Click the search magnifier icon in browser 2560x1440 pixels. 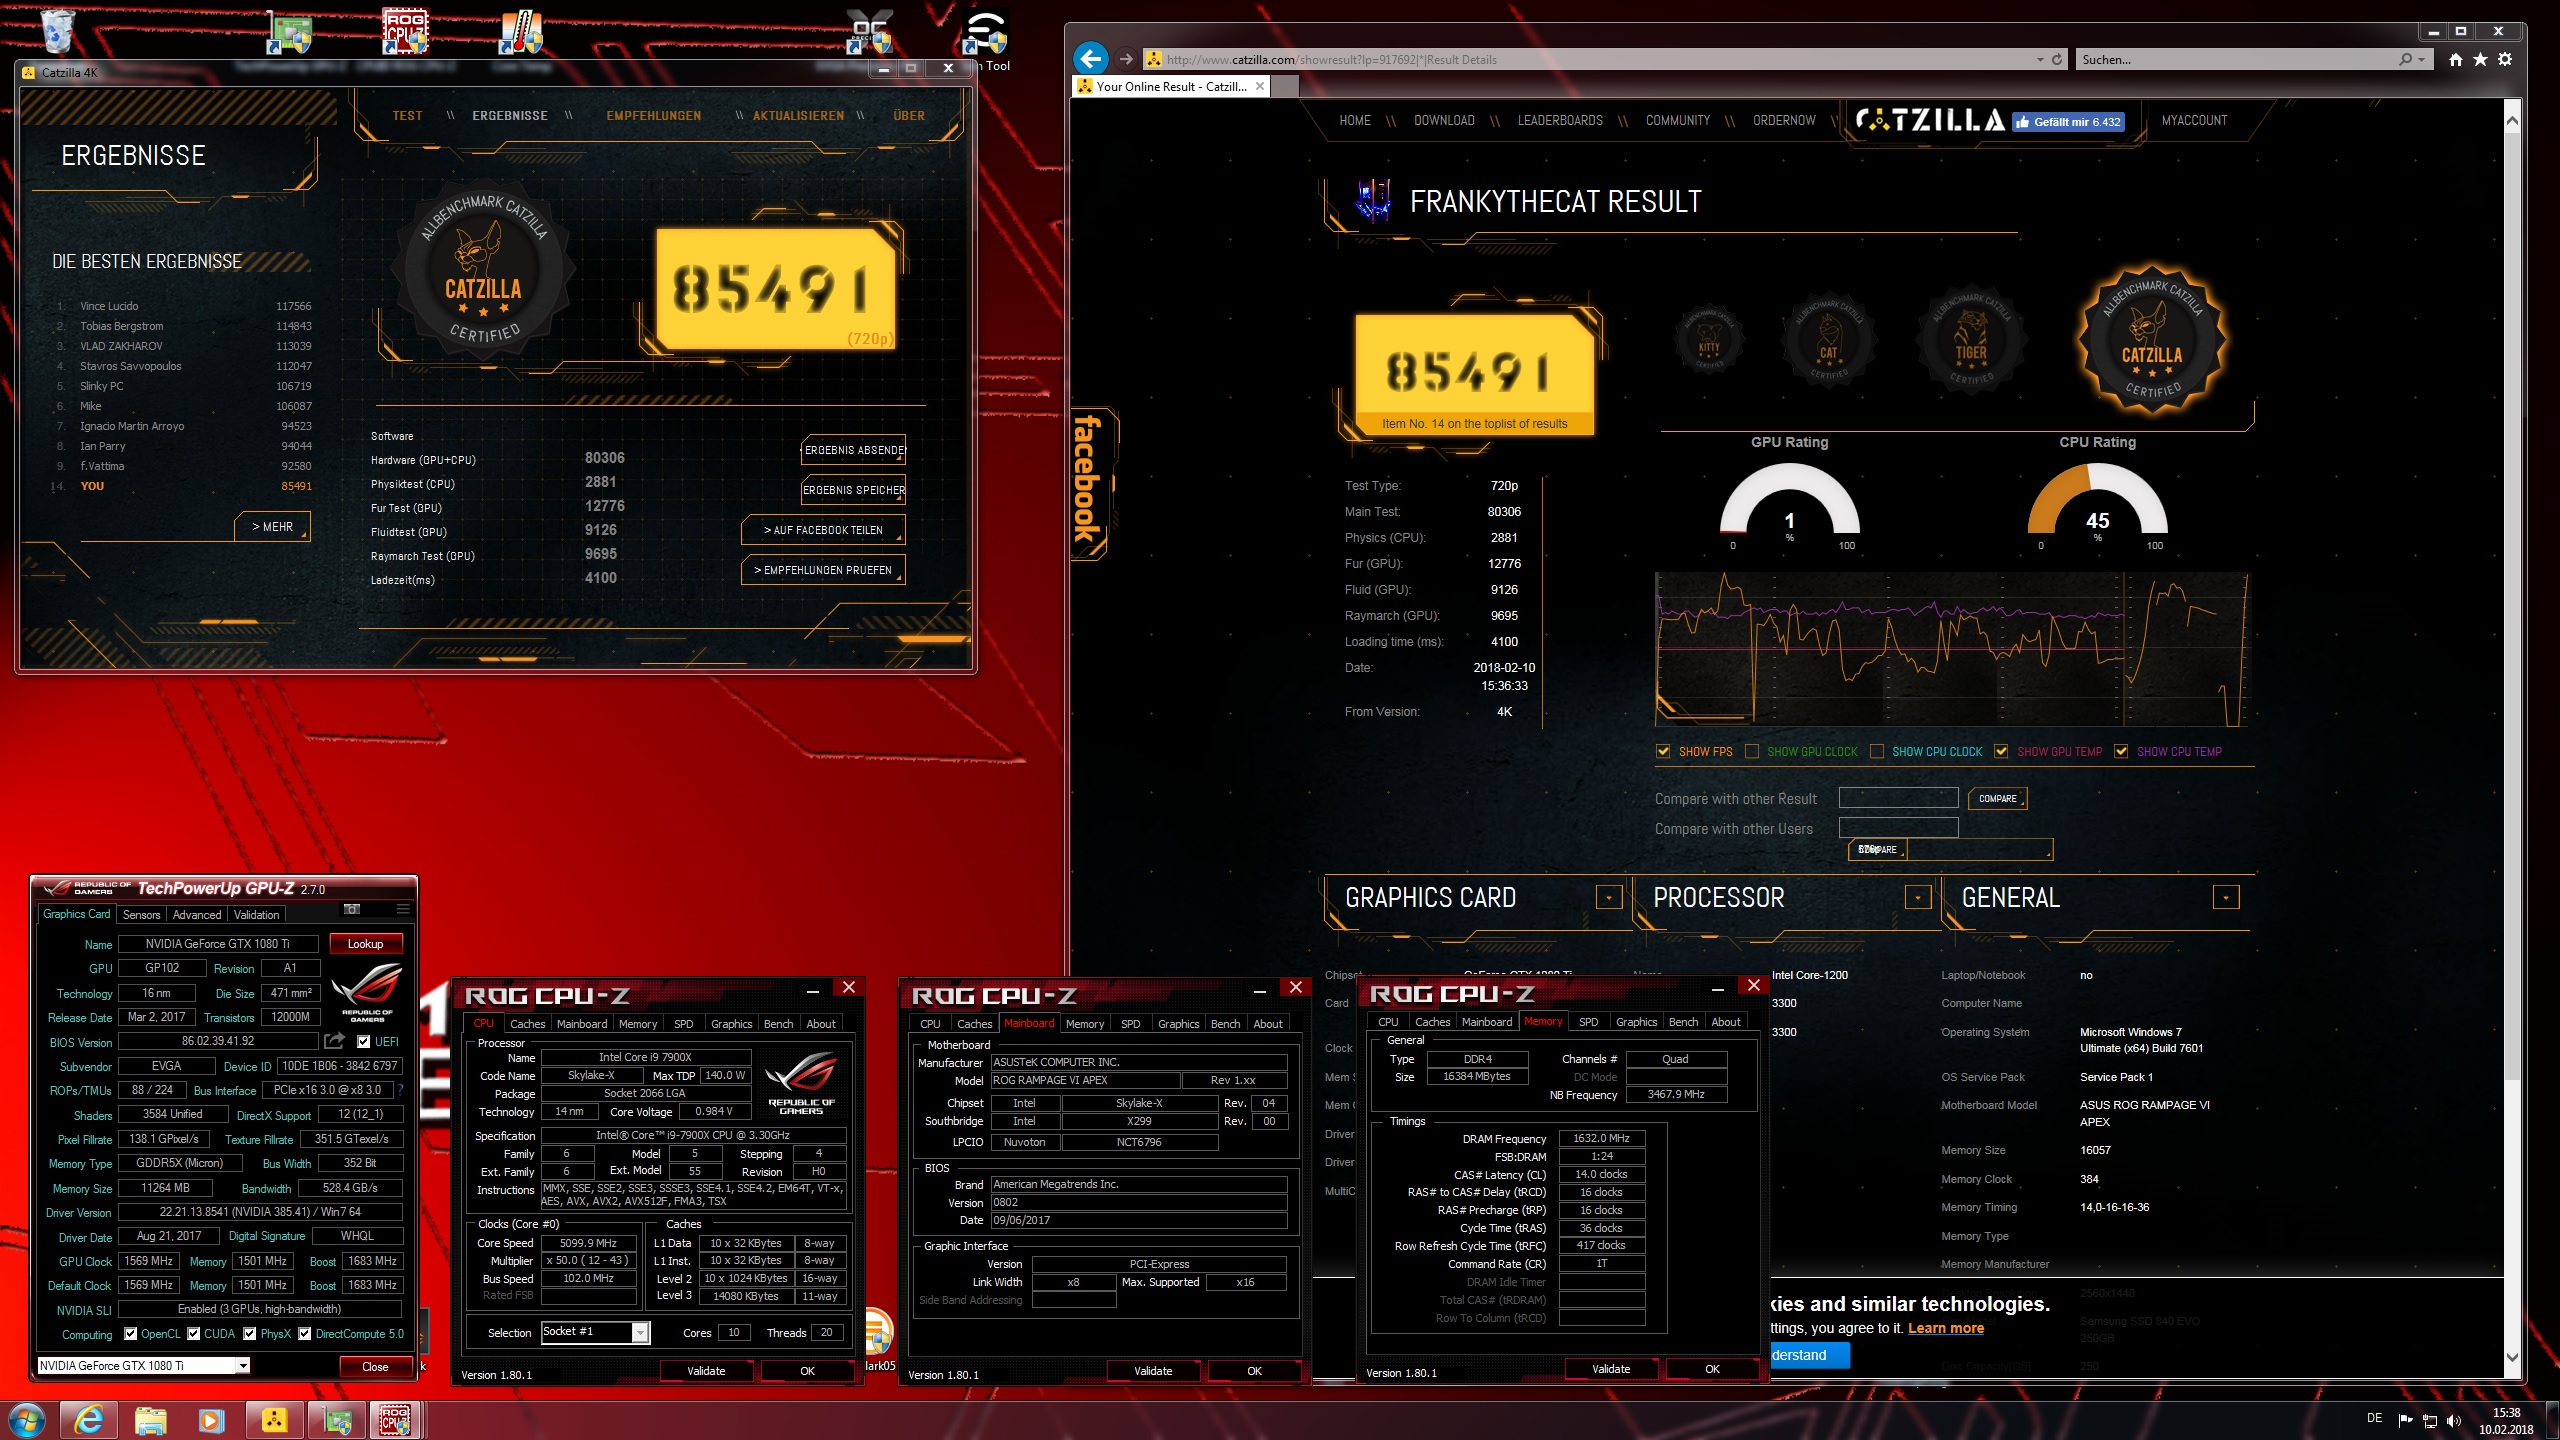[2405, 60]
